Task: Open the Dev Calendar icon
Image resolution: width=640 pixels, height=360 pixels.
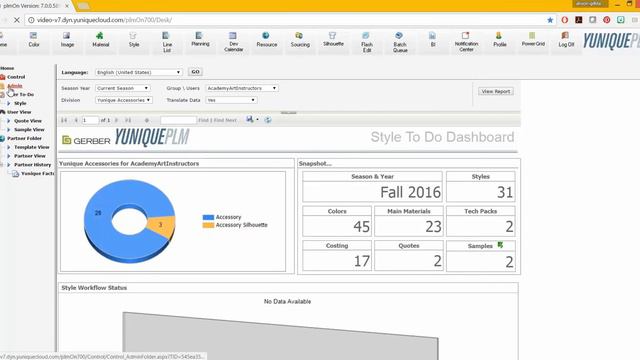Action: (233, 42)
